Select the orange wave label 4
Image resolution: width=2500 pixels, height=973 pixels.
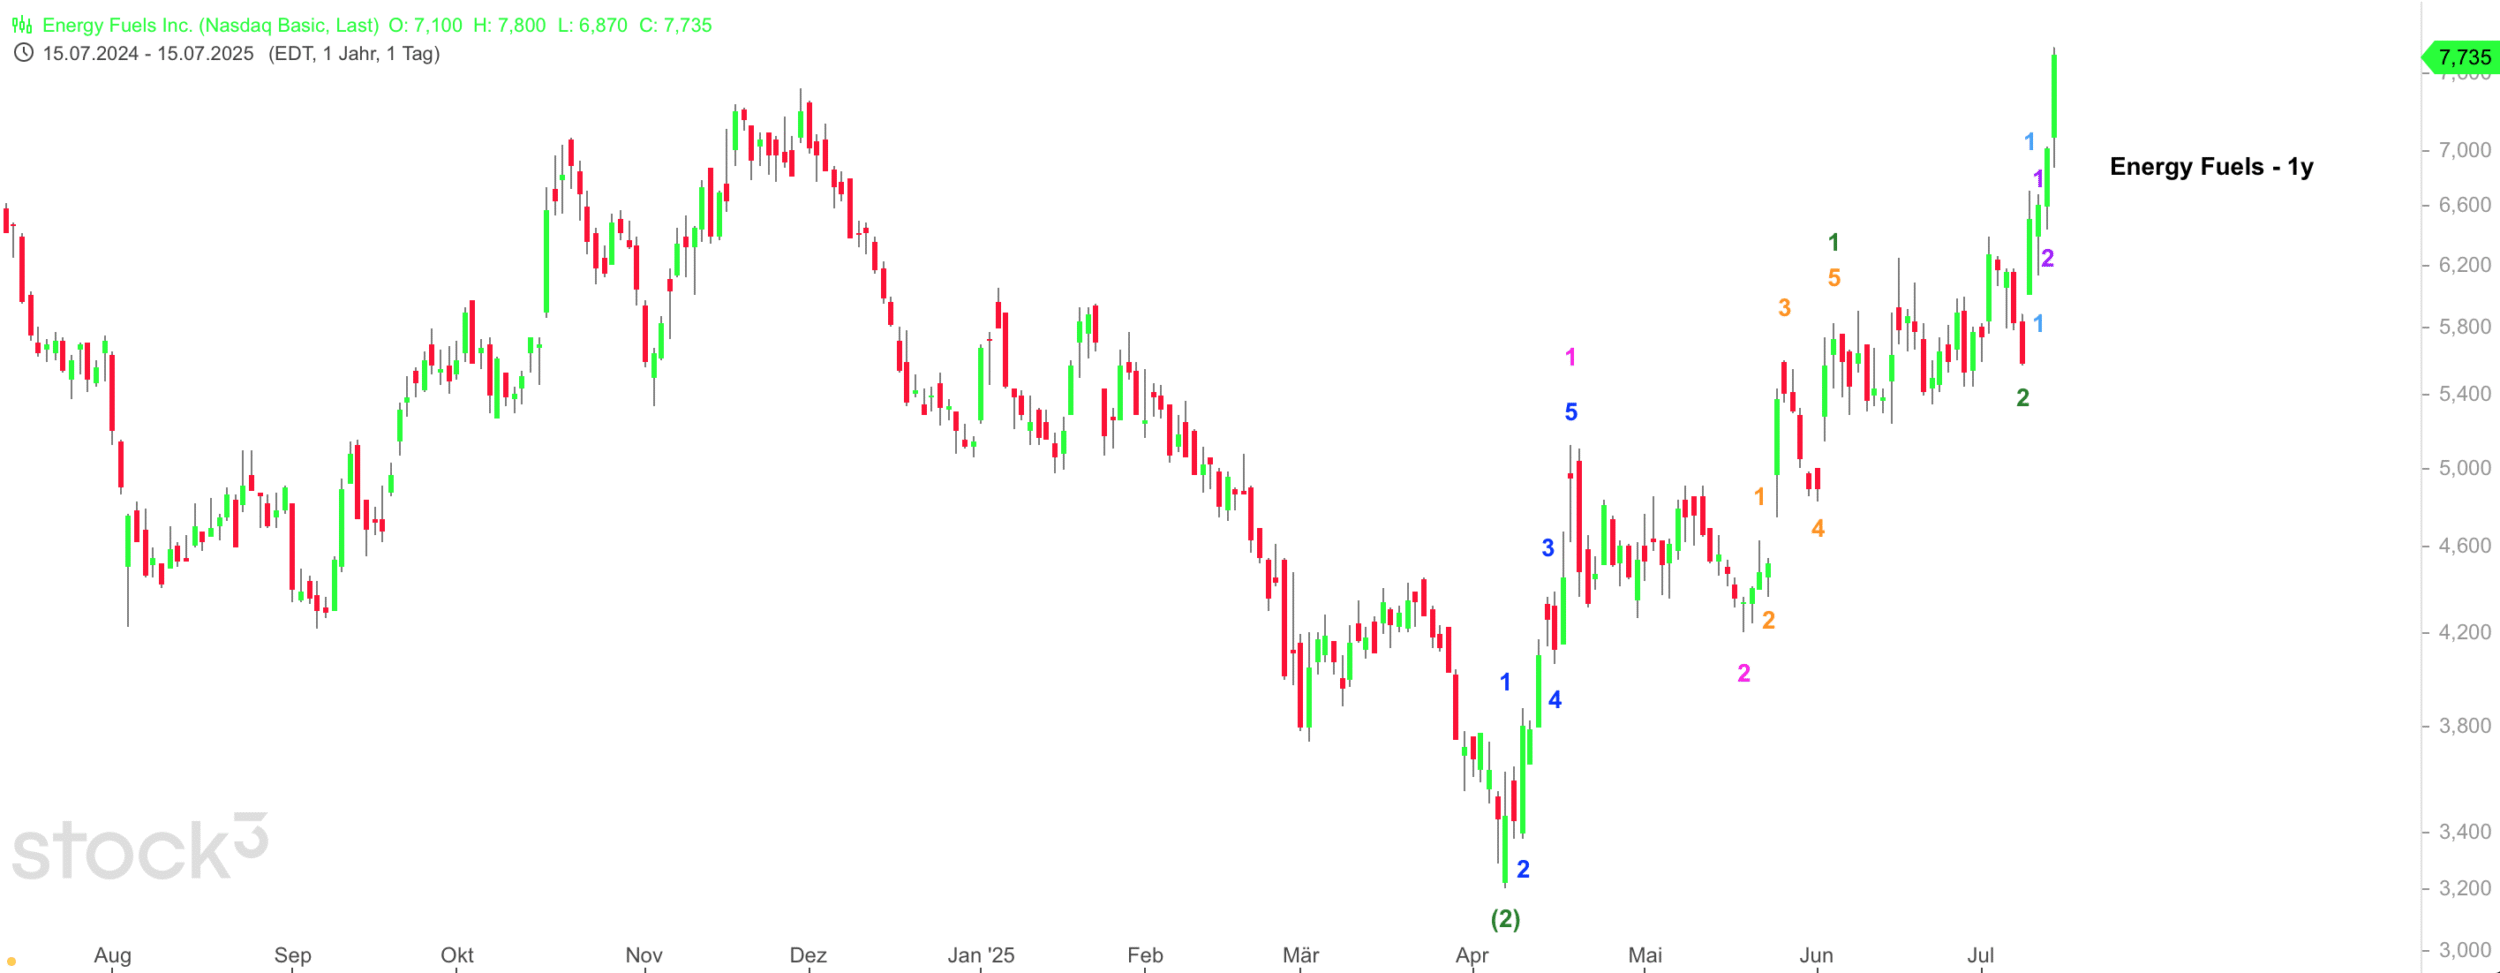click(x=1818, y=528)
